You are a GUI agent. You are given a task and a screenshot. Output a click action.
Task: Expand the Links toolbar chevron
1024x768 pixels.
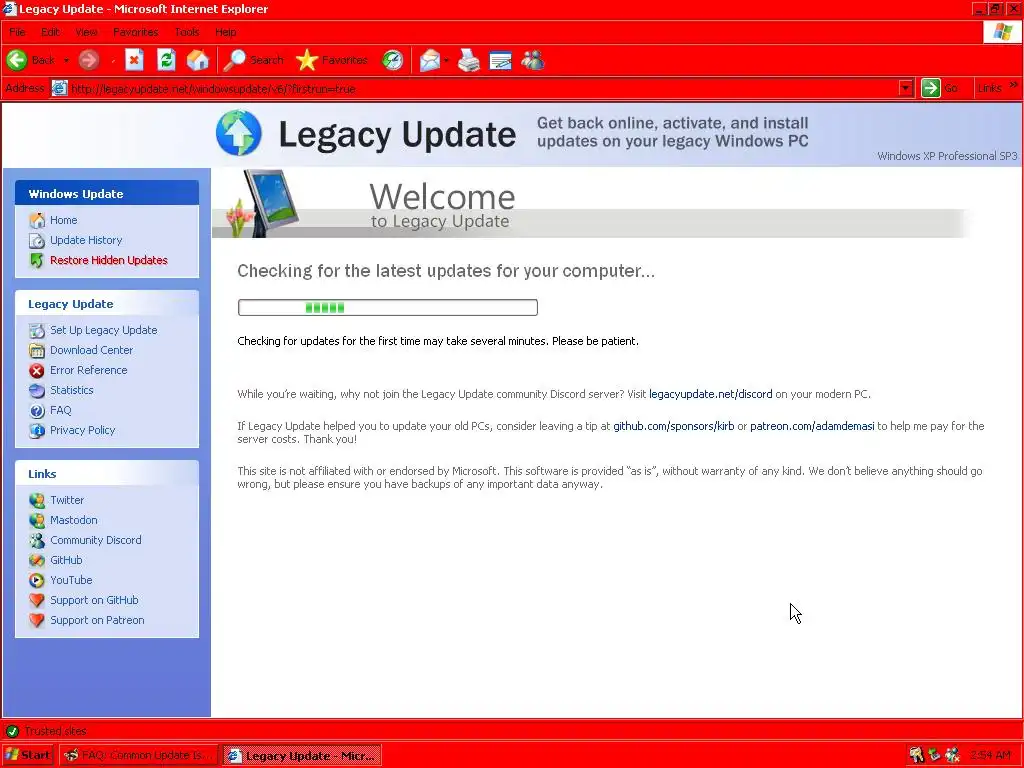(1013, 86)
